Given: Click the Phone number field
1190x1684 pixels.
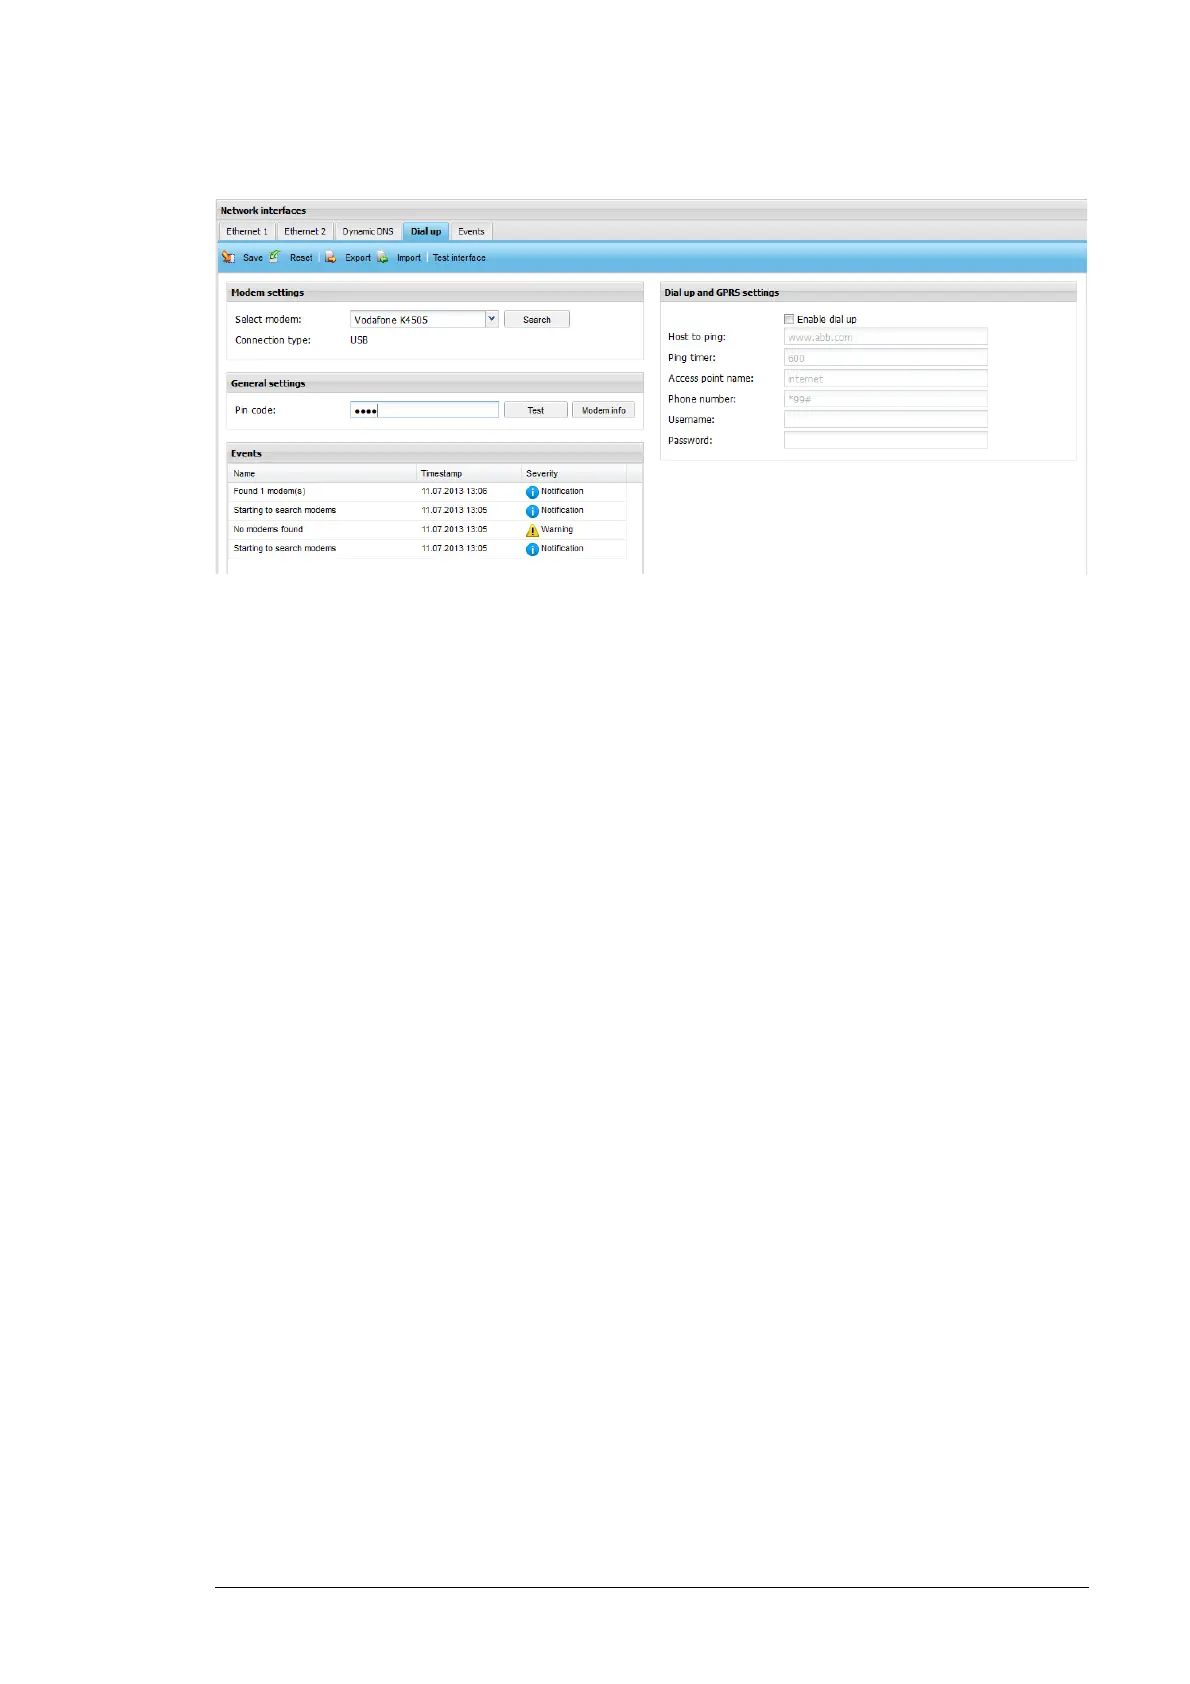Looking at the screenshot, I should pyautogui.click(x=885, y=399).
